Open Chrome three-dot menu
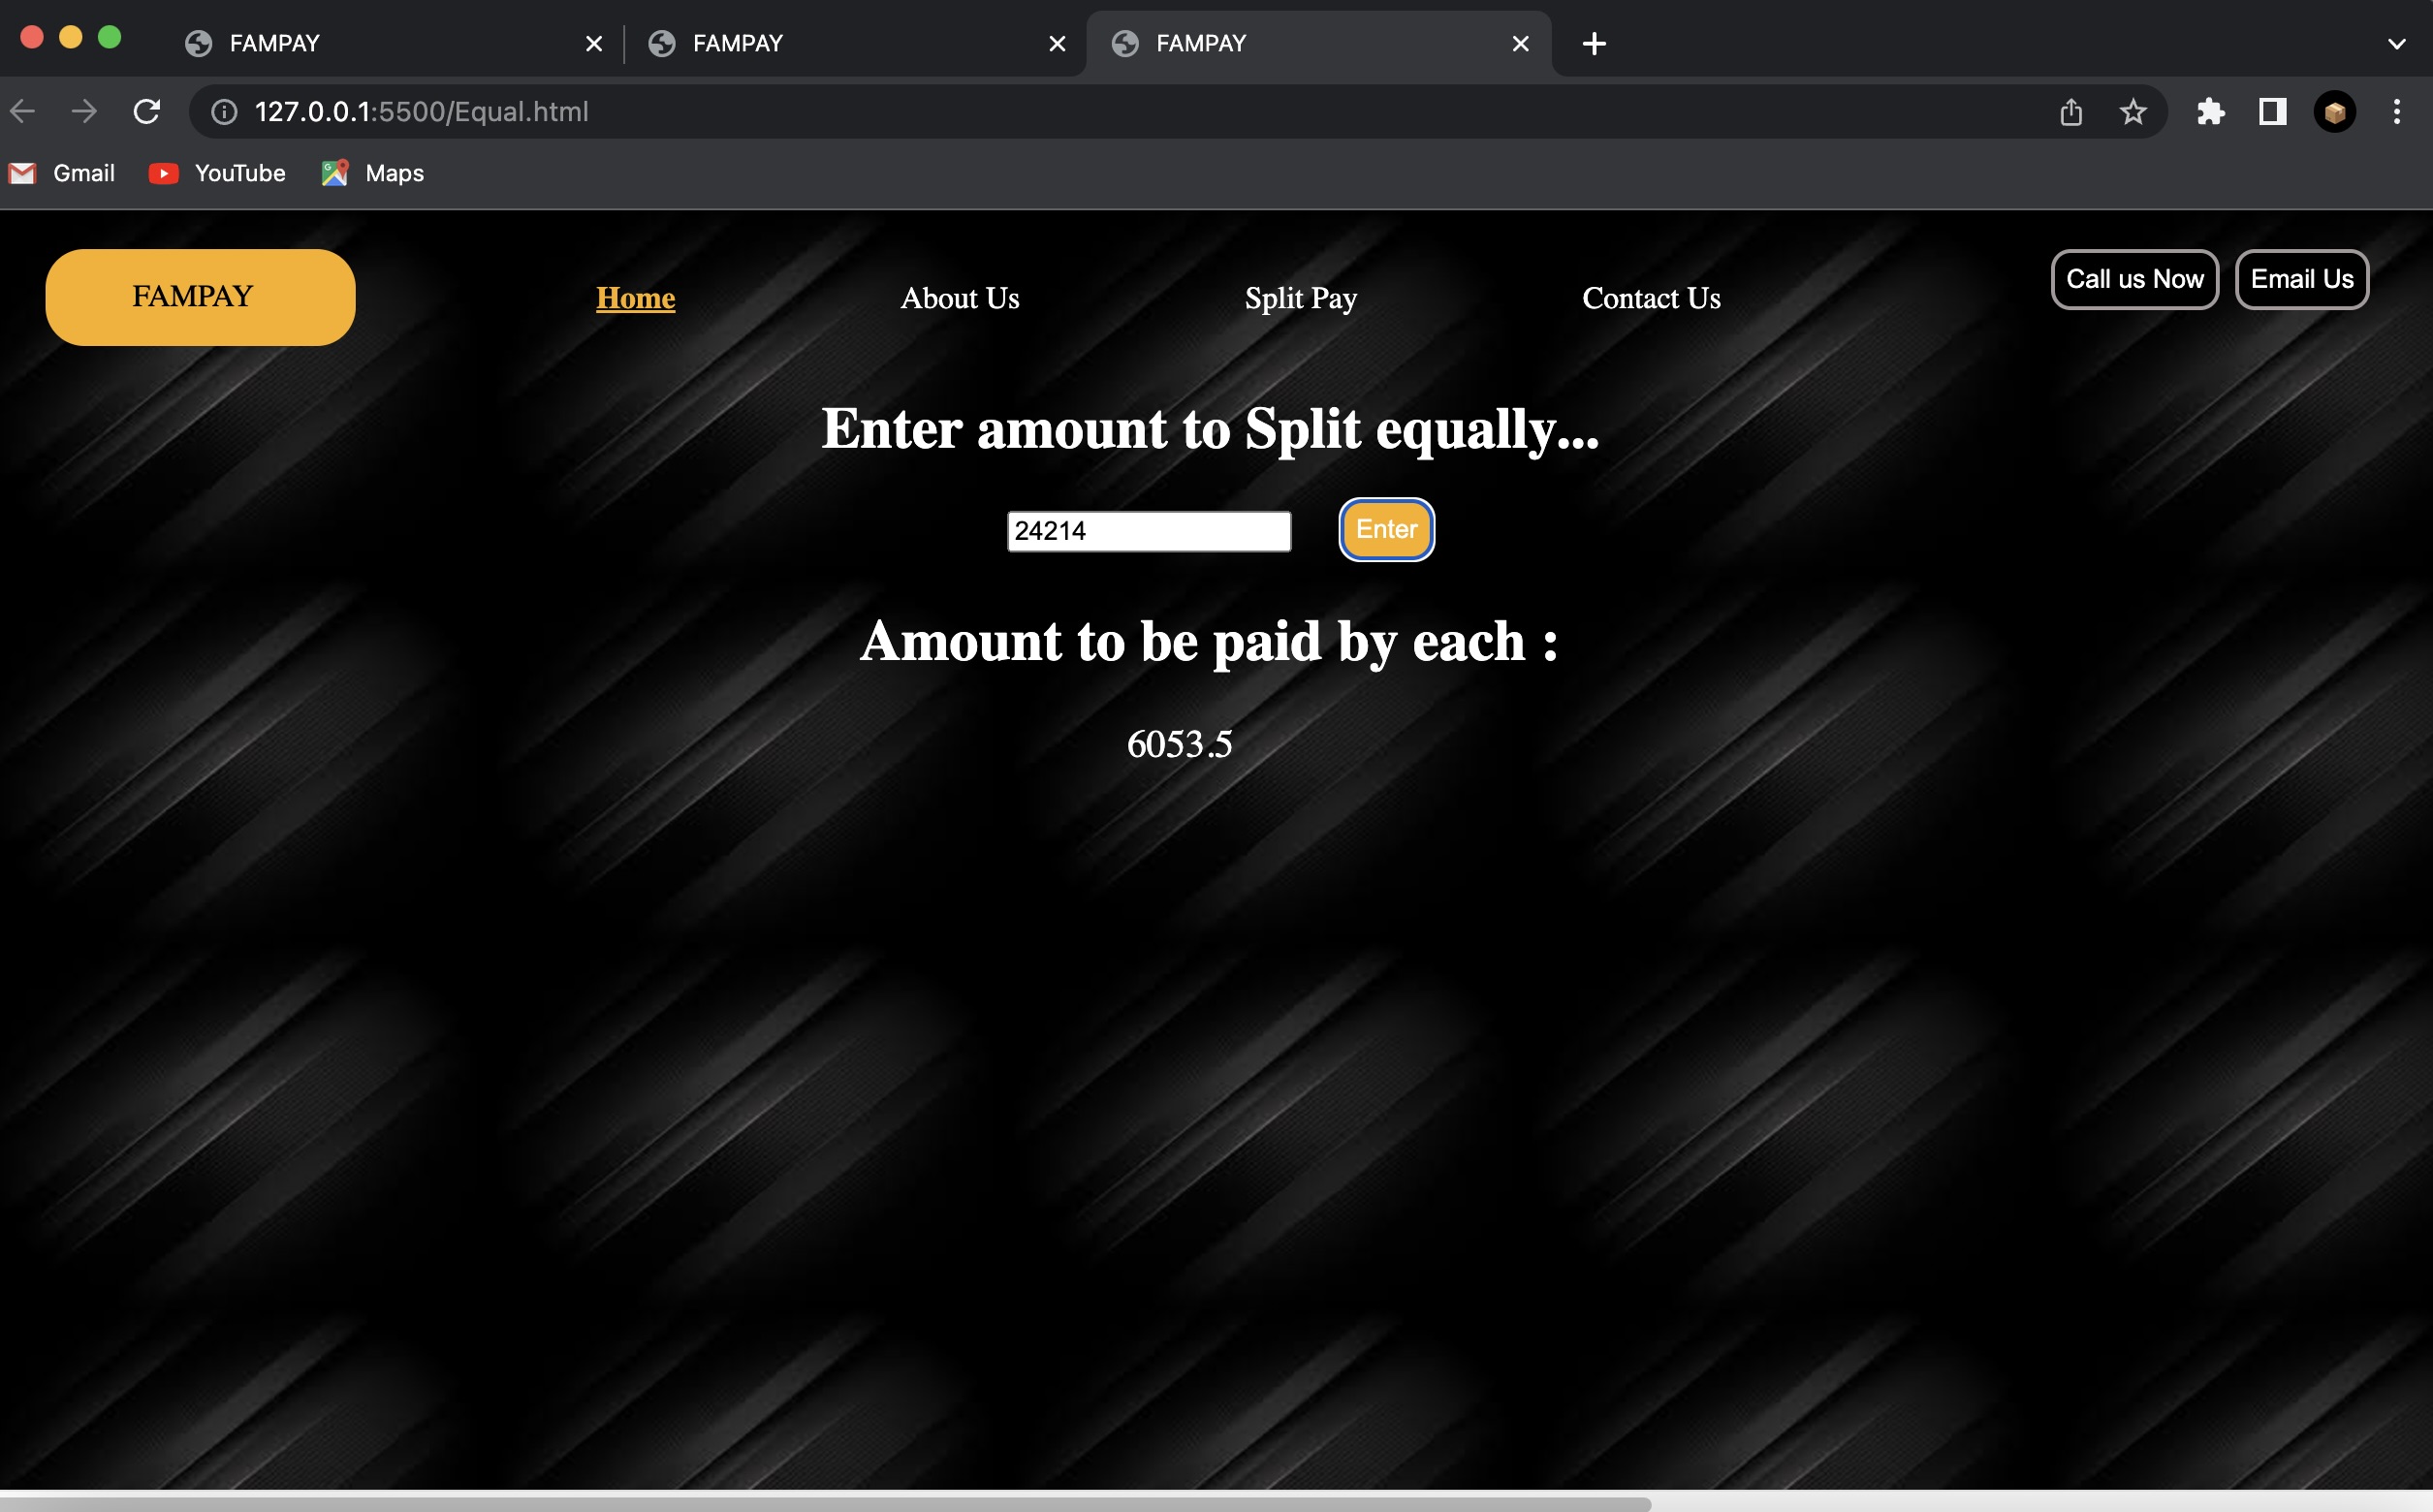 2396,112
